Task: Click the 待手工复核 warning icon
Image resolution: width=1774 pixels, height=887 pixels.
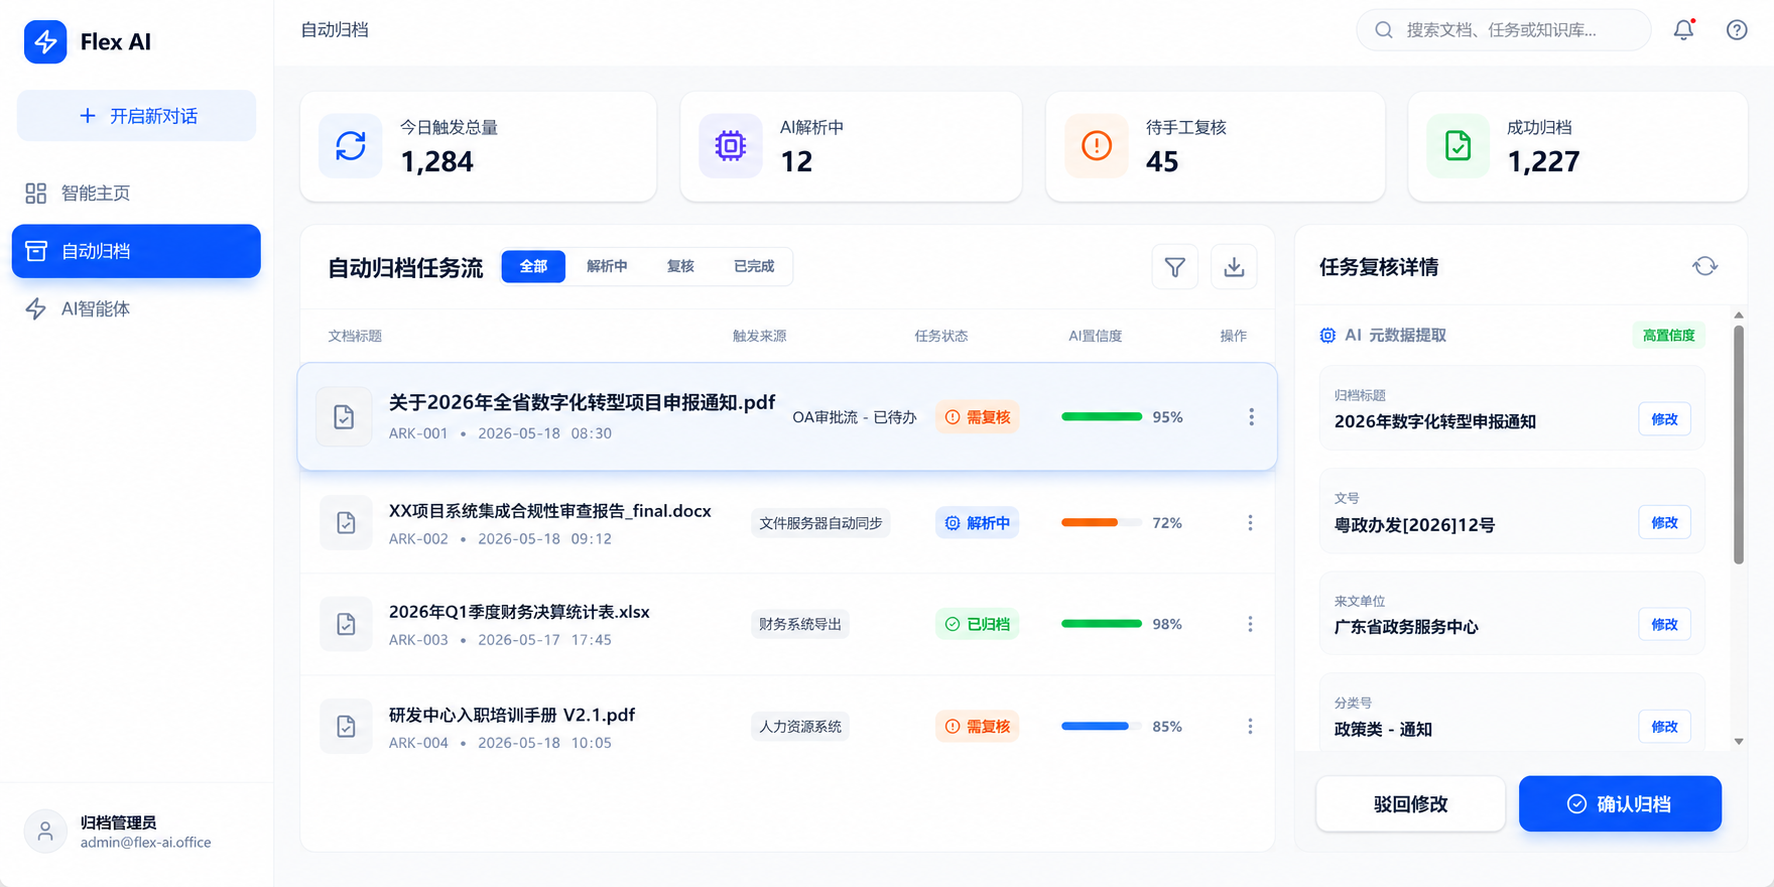Action: point(1096,146)
